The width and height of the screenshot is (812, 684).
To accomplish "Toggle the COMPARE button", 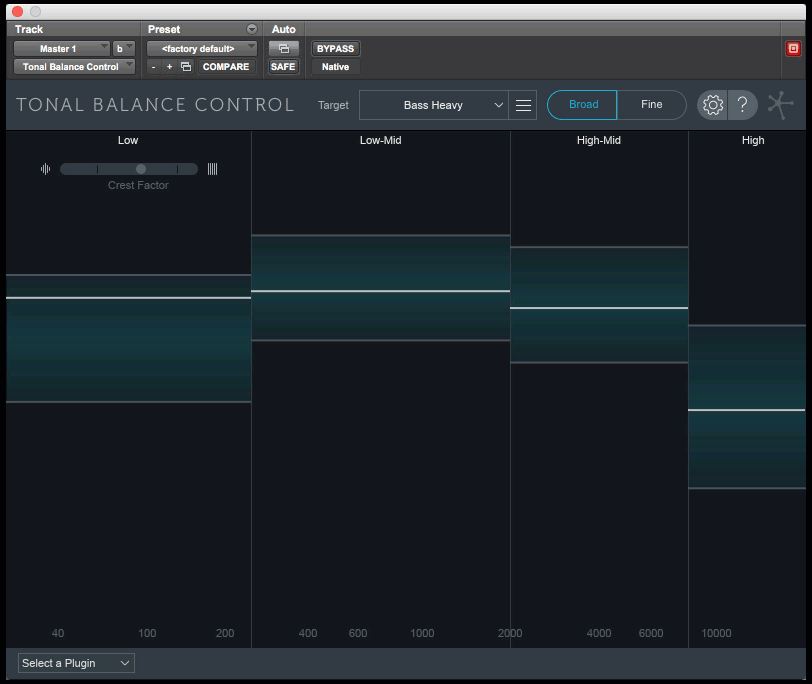I will pos(226,67).
